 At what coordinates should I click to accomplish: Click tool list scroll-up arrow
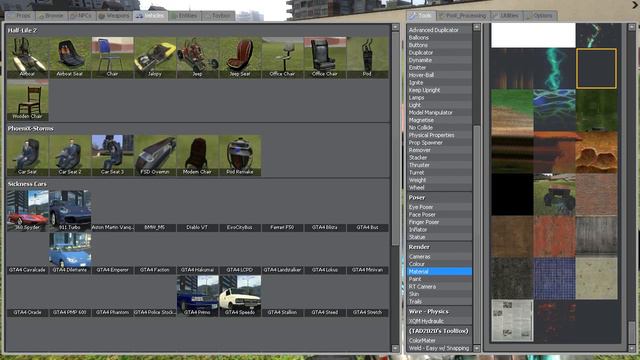click(476, 27)
